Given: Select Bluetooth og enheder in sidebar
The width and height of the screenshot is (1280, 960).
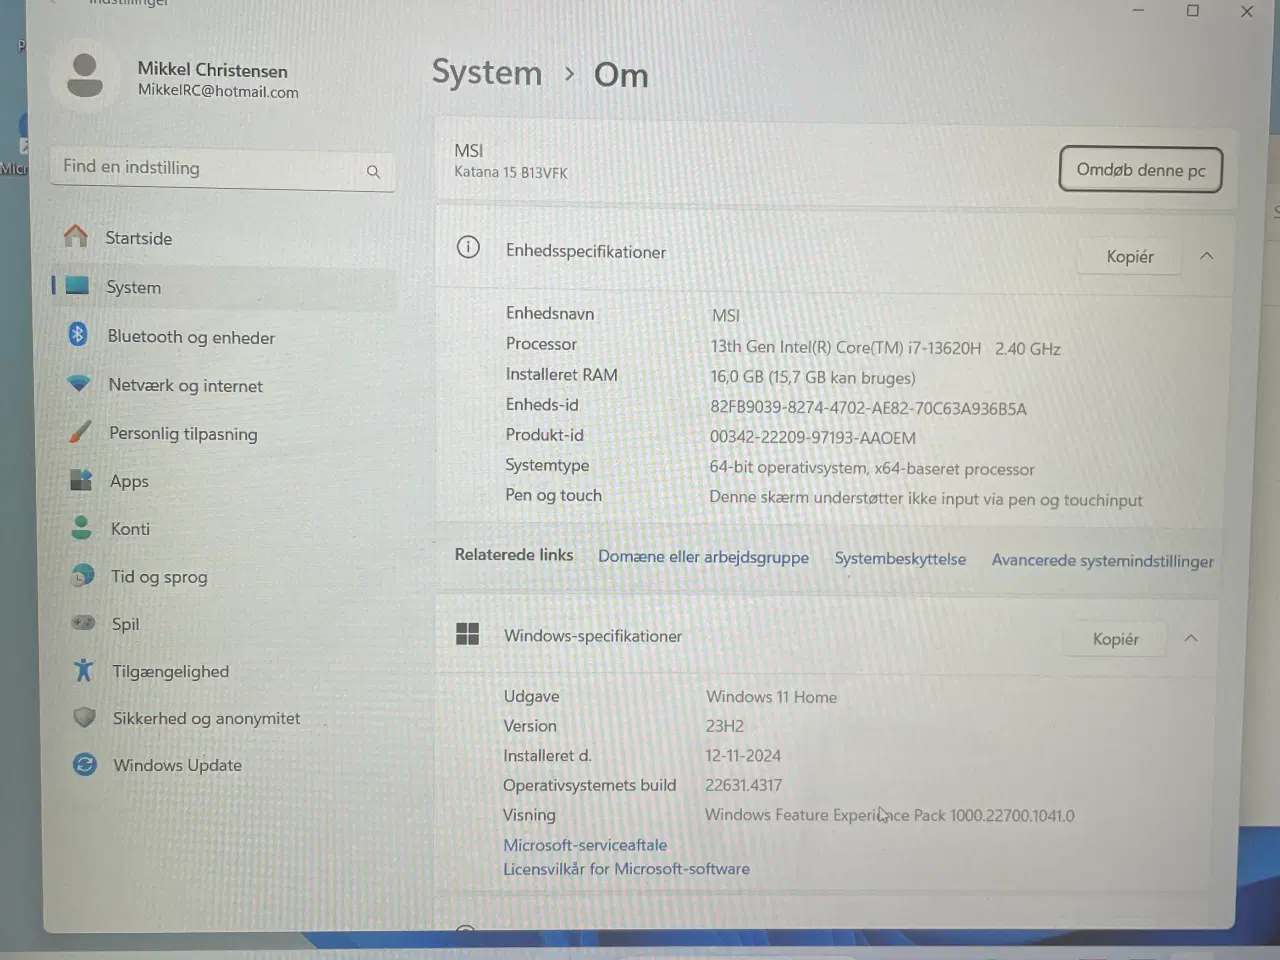Looking at the screenshot, I should (191, 337).
